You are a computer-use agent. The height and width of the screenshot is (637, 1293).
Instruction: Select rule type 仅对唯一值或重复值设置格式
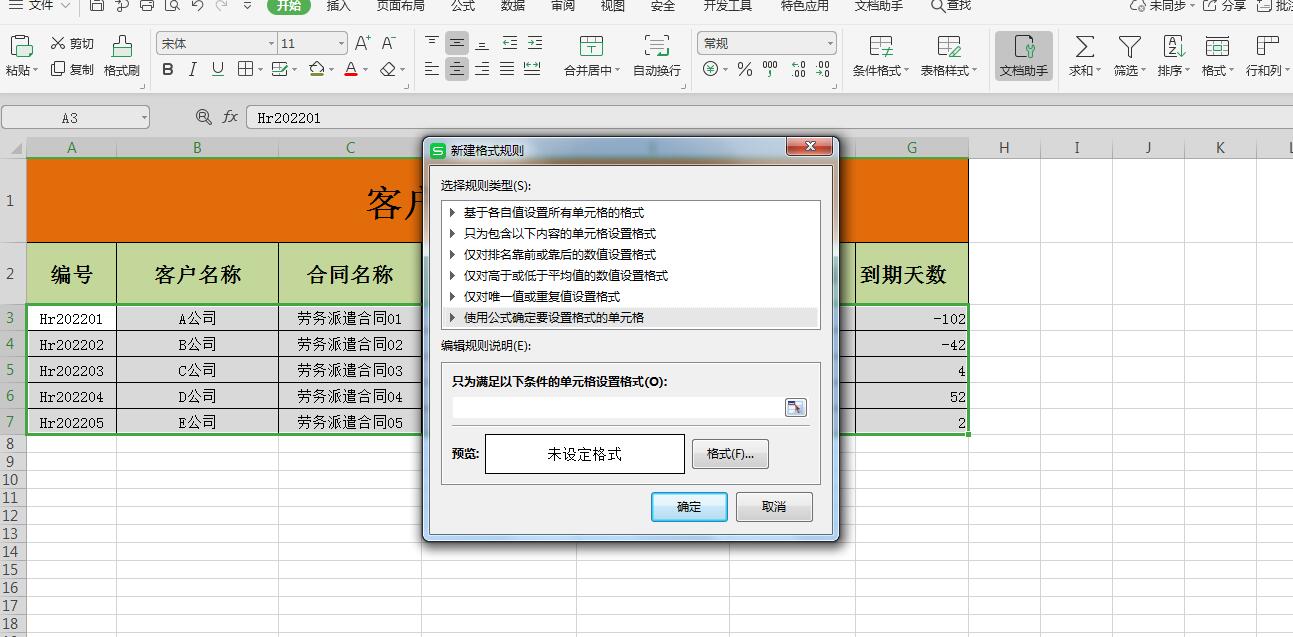631,296
